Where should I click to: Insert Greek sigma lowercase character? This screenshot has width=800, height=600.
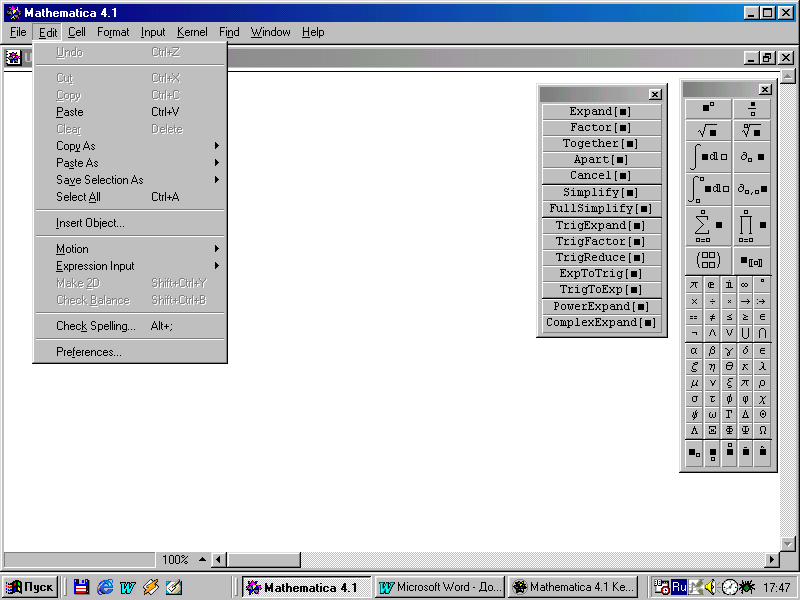(694, 398)
